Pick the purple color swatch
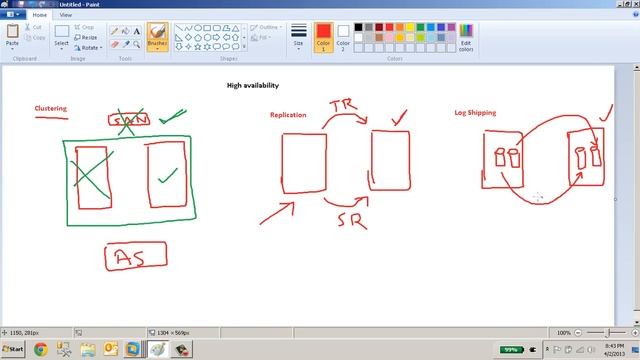This screenshot has height=360, width=640. 451,27
